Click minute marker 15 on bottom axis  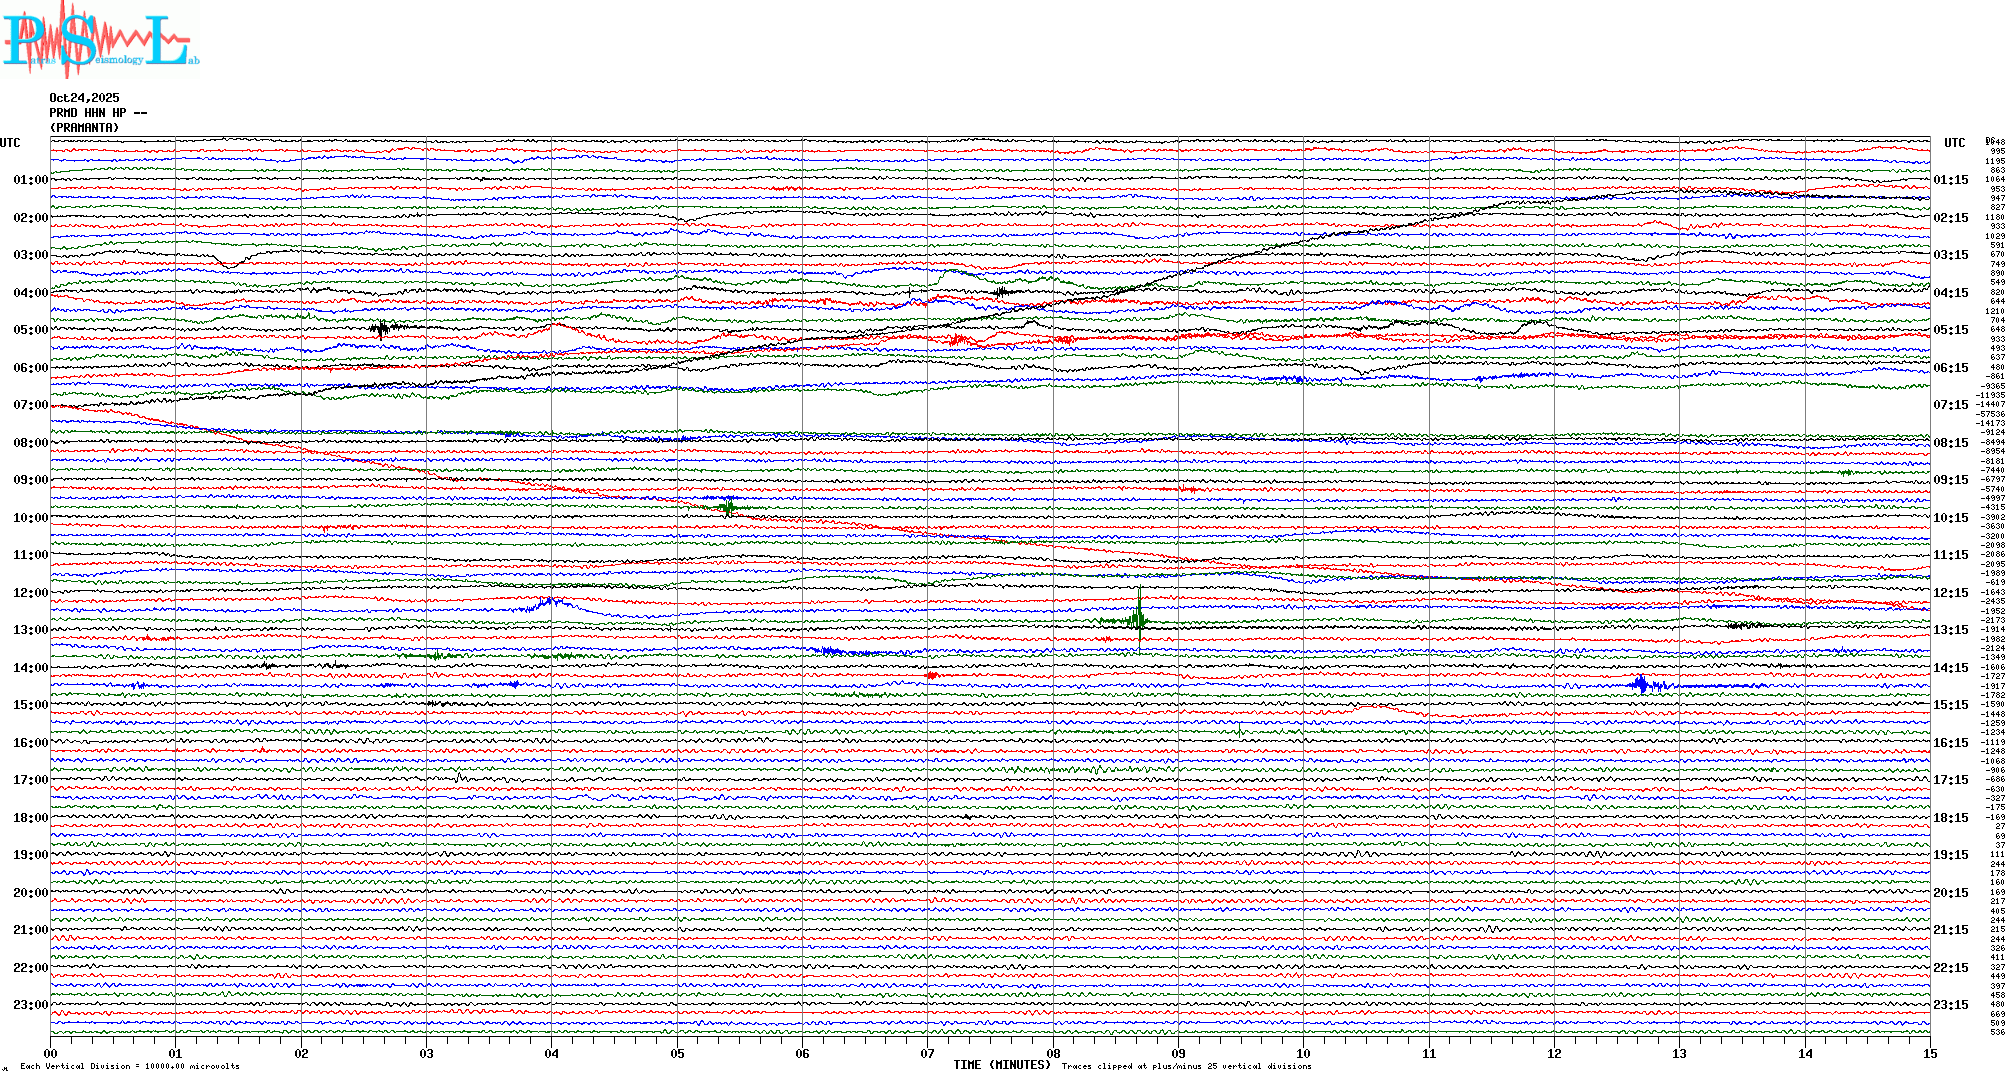tap(1930, 1053)
